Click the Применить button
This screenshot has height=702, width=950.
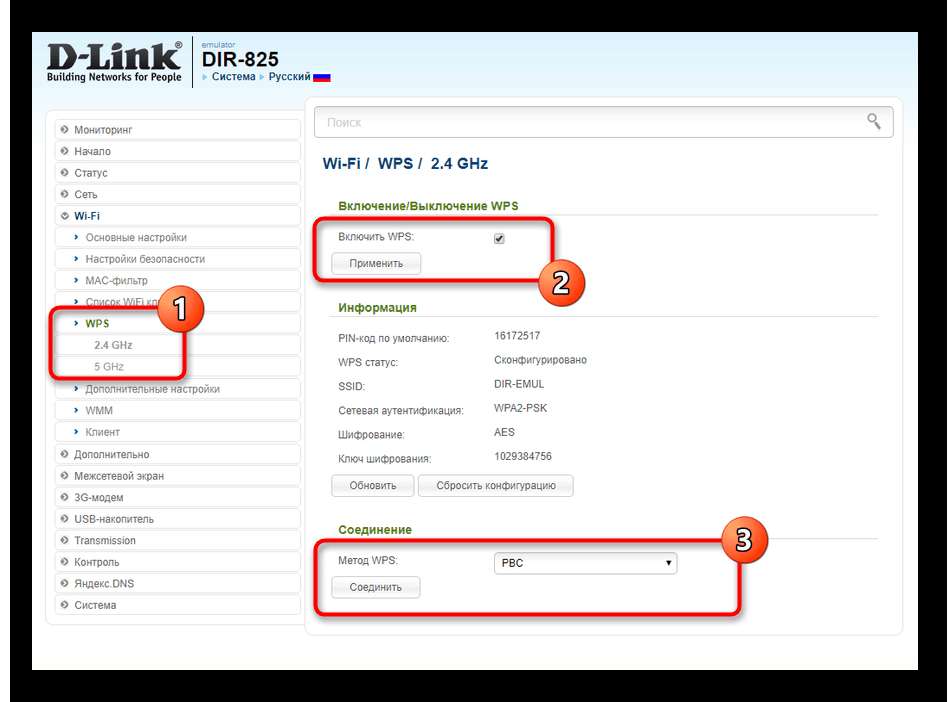[x=376, y=263]
